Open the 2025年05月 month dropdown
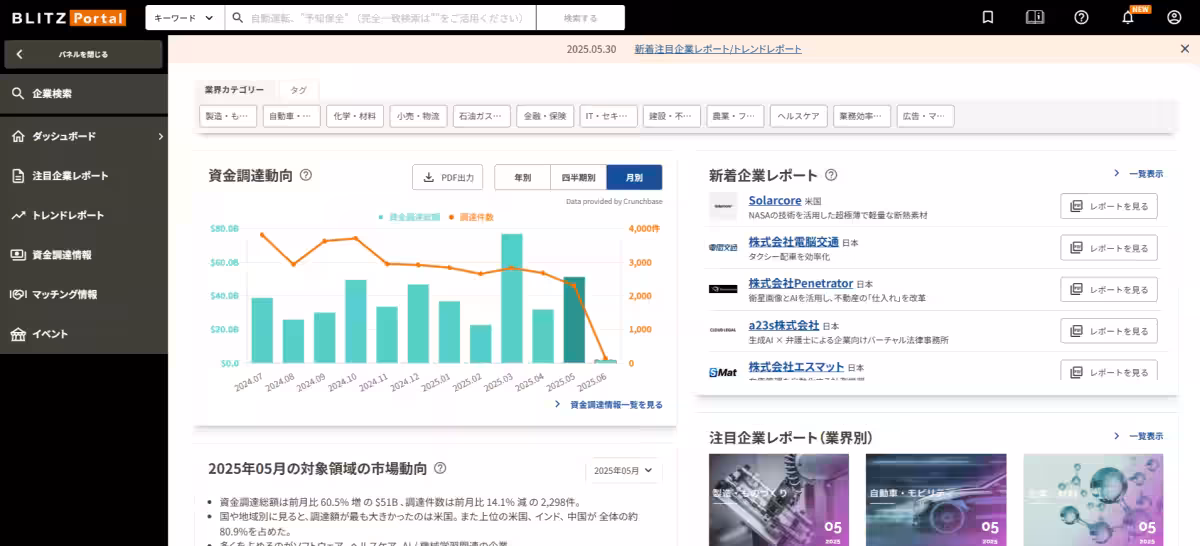The width and height of the screenshot is (1200, 546). click(x=623, y=470)
